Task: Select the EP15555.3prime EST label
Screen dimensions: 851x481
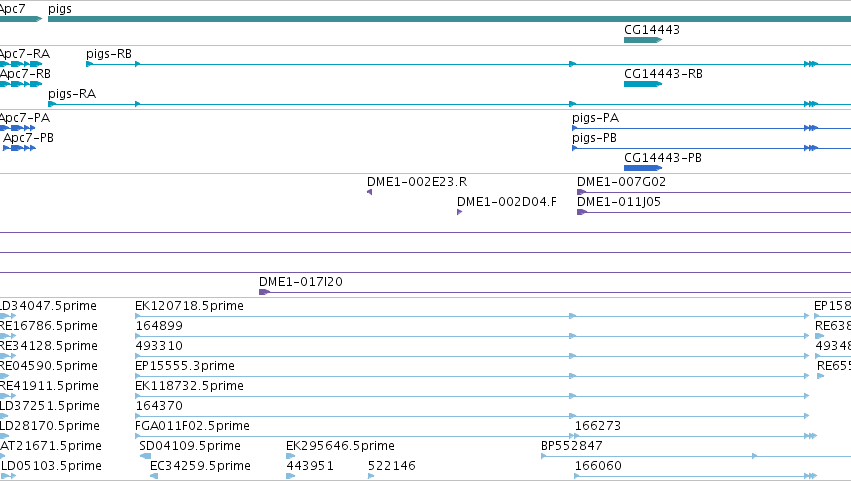Action: coord(185,366)
